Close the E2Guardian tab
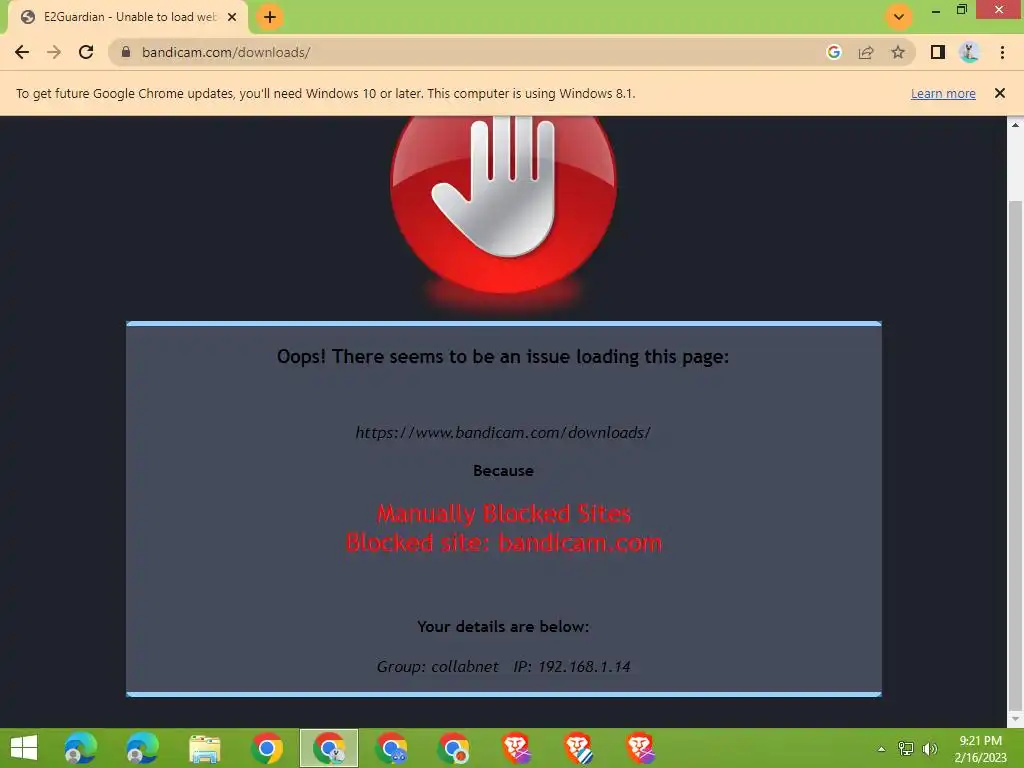This screenshot has height=768, width=1024. click(232, 17)
